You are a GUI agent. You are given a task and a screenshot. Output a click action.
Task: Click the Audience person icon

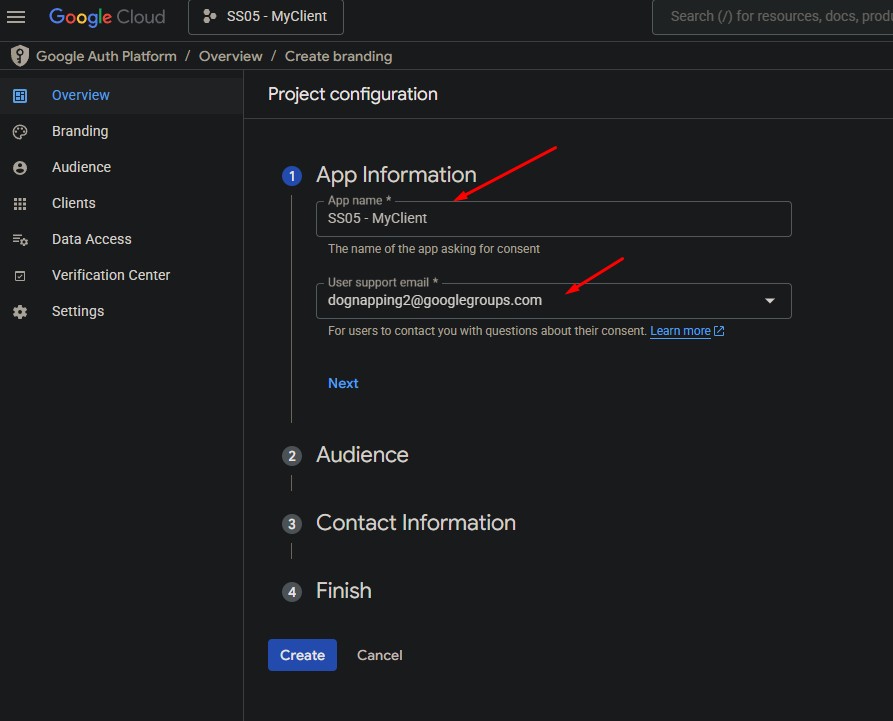[20, 168]
